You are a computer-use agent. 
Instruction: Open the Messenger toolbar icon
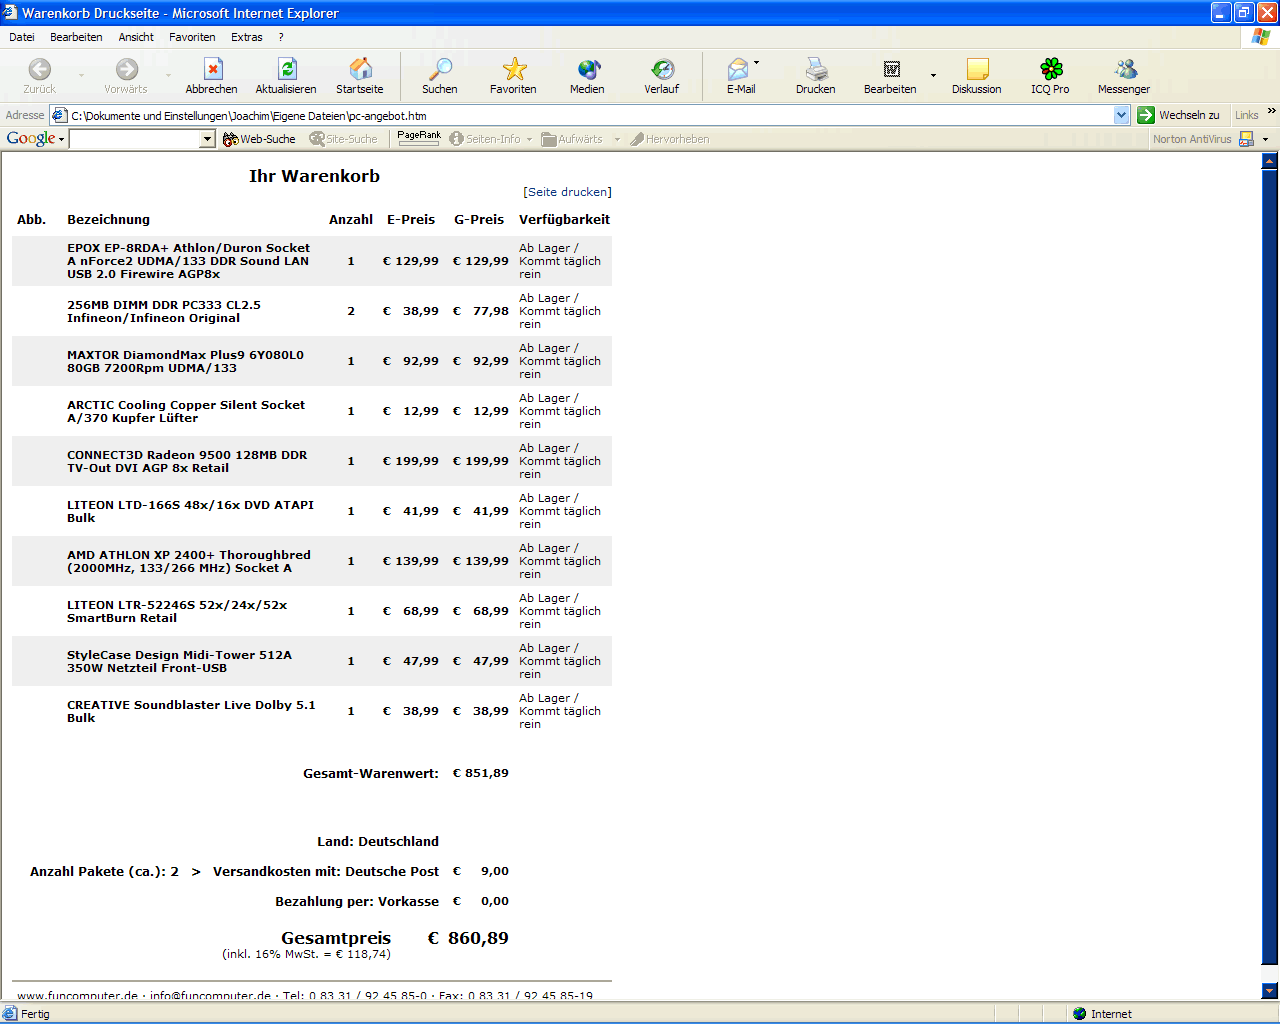pyautogui.click(x=1125, y=69)
